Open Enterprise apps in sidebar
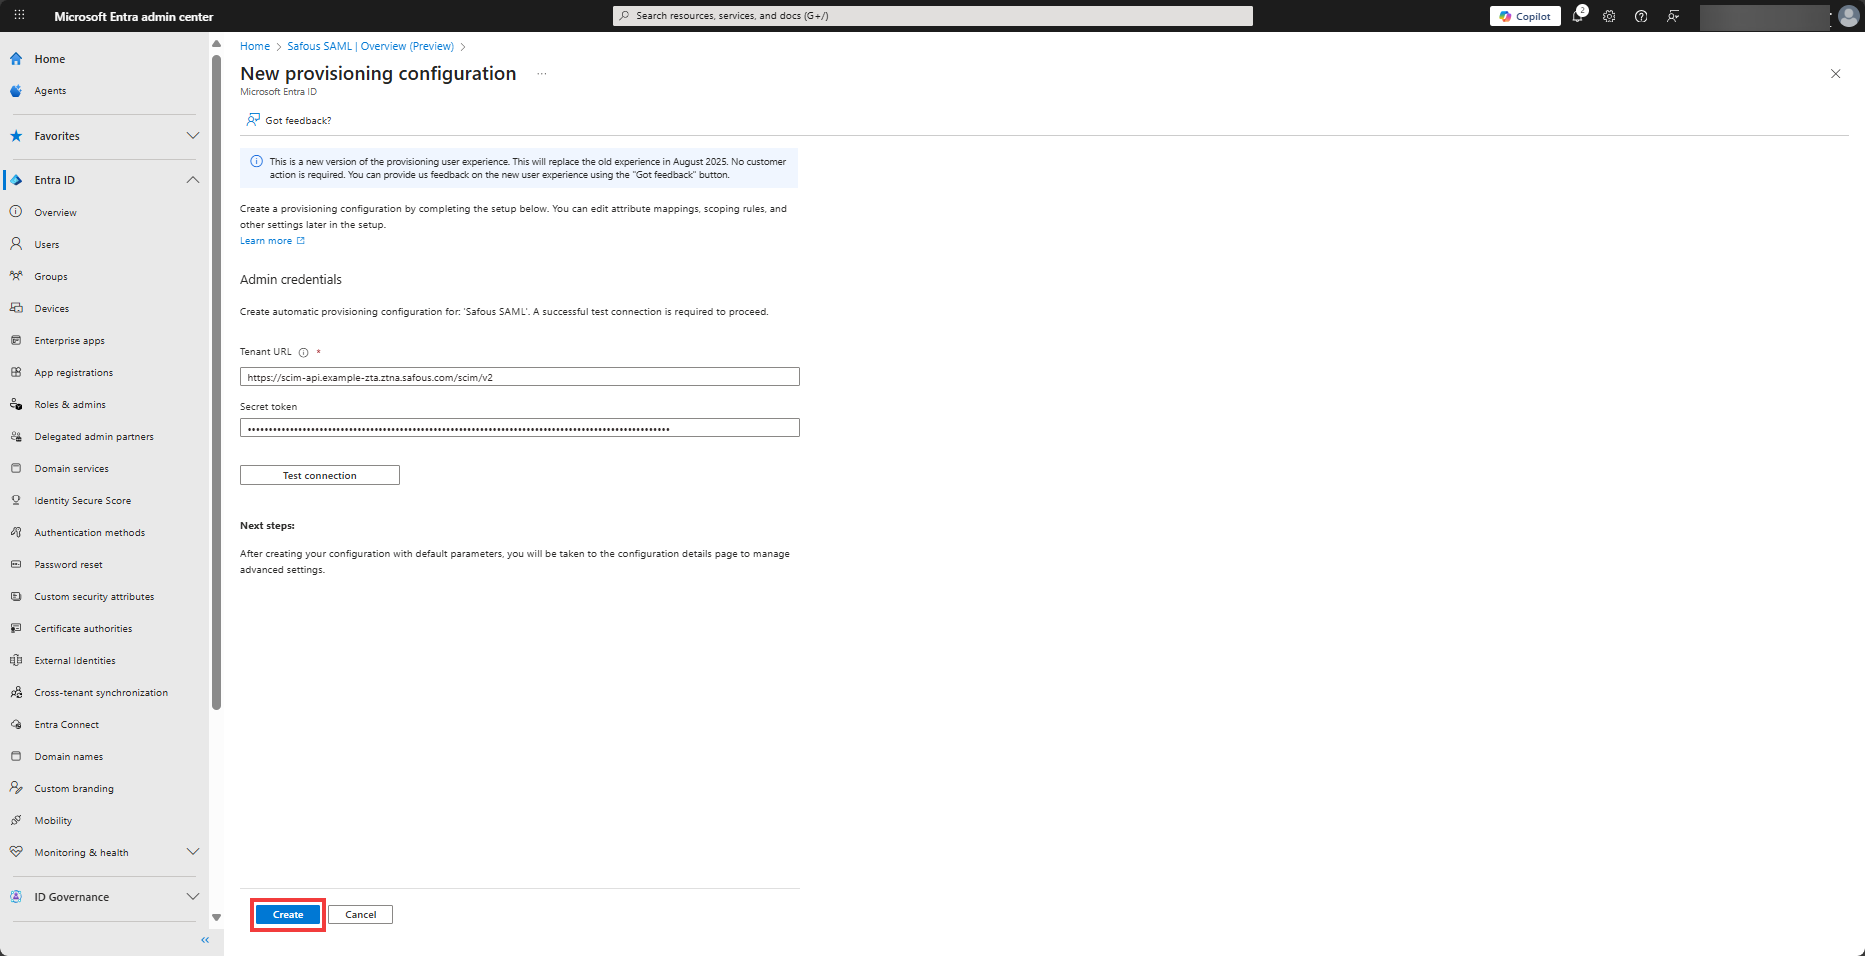Image resolution: width=1865 pixels, height=956 pixels. pyautogui.click(x=69, y=341)
